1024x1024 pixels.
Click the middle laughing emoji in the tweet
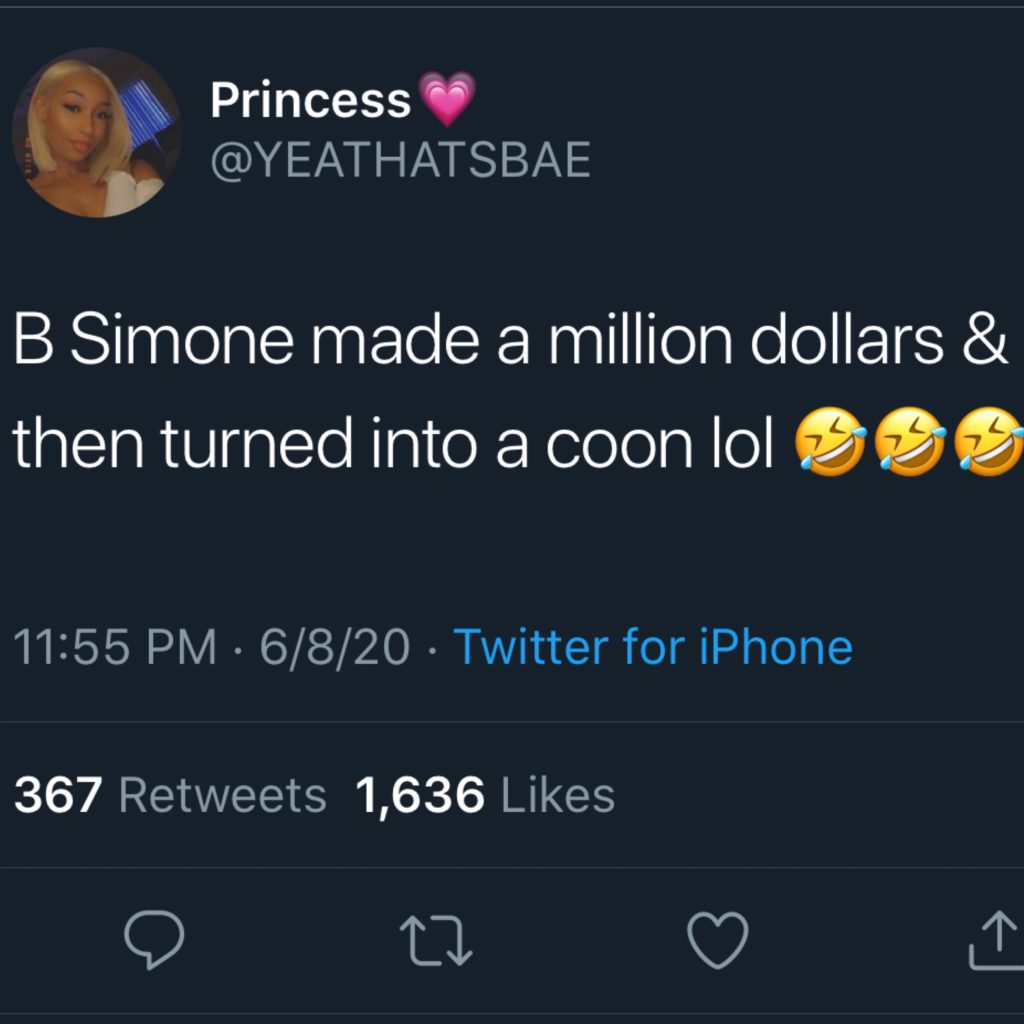(908, 446)
